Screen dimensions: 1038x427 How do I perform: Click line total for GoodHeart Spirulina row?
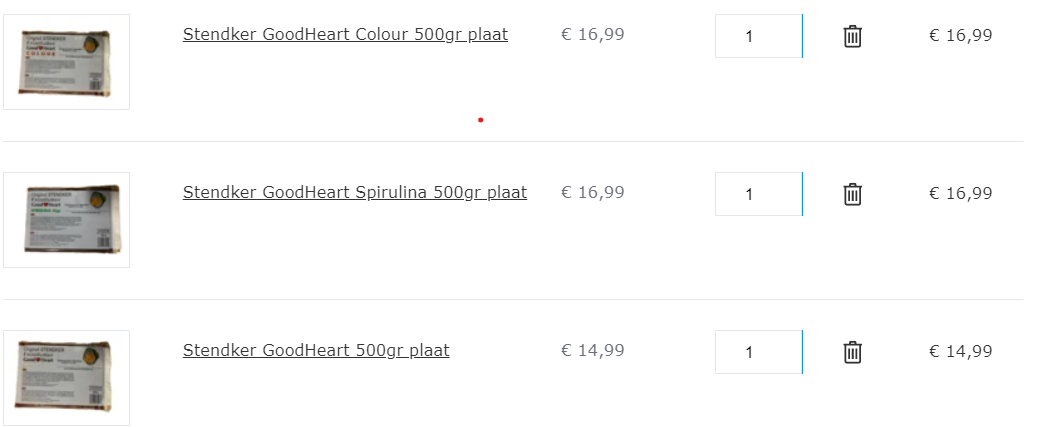960,193
